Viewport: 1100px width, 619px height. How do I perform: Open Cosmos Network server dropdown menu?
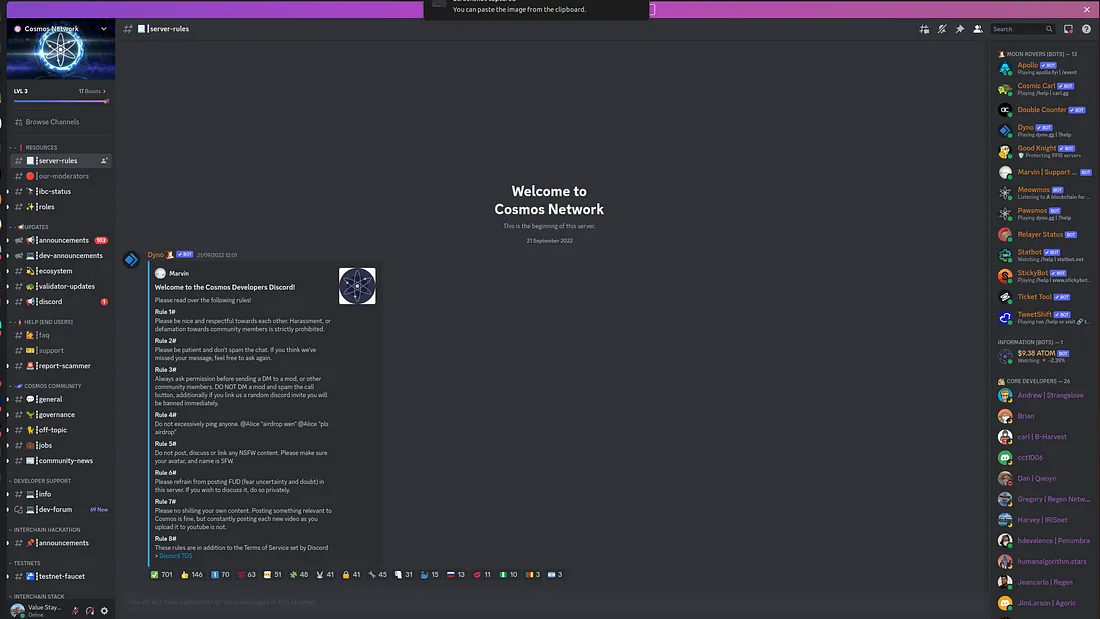[x=103, y=29]
